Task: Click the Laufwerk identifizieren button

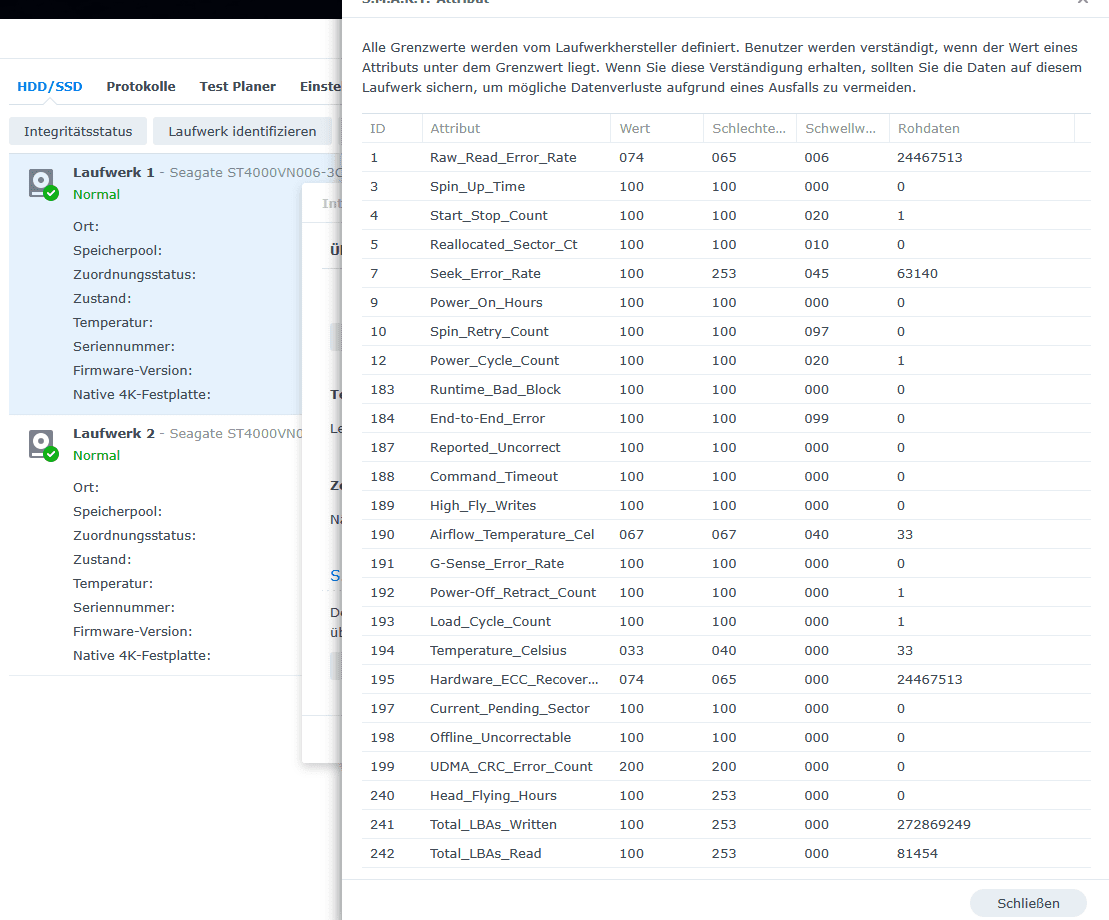Action: point(242,132)
